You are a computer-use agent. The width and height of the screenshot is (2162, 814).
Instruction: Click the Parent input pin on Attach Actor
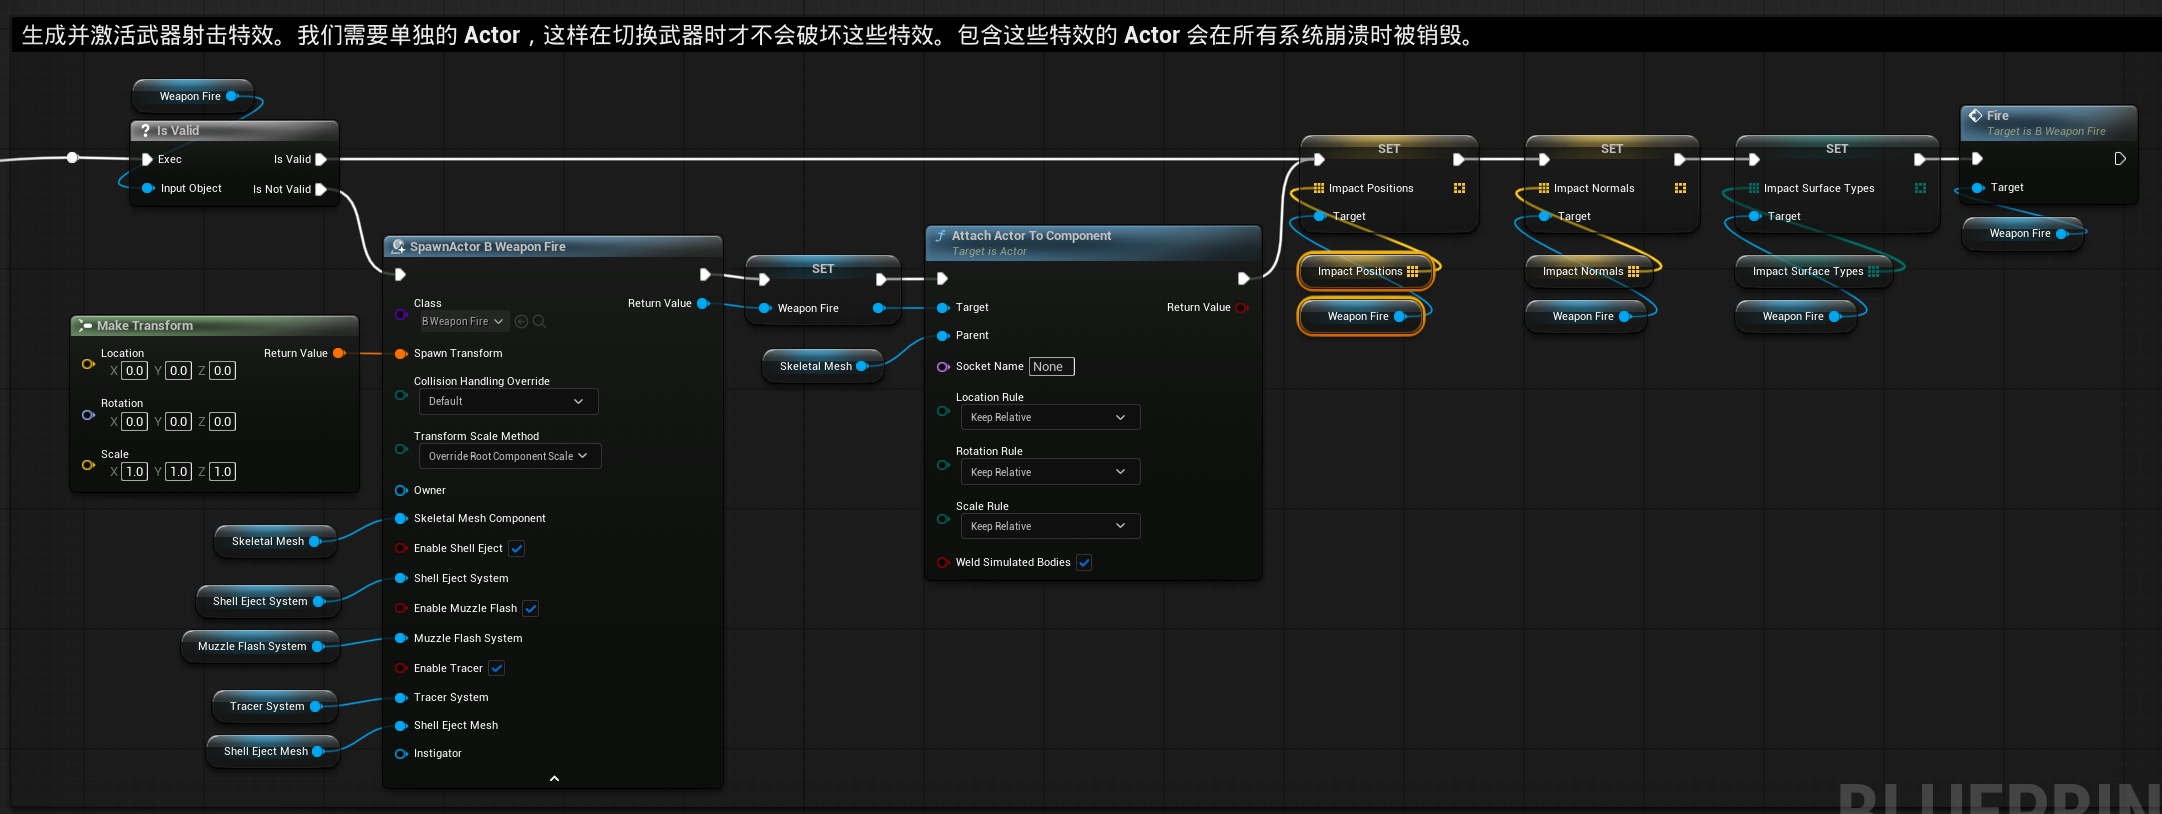[942, 335]
